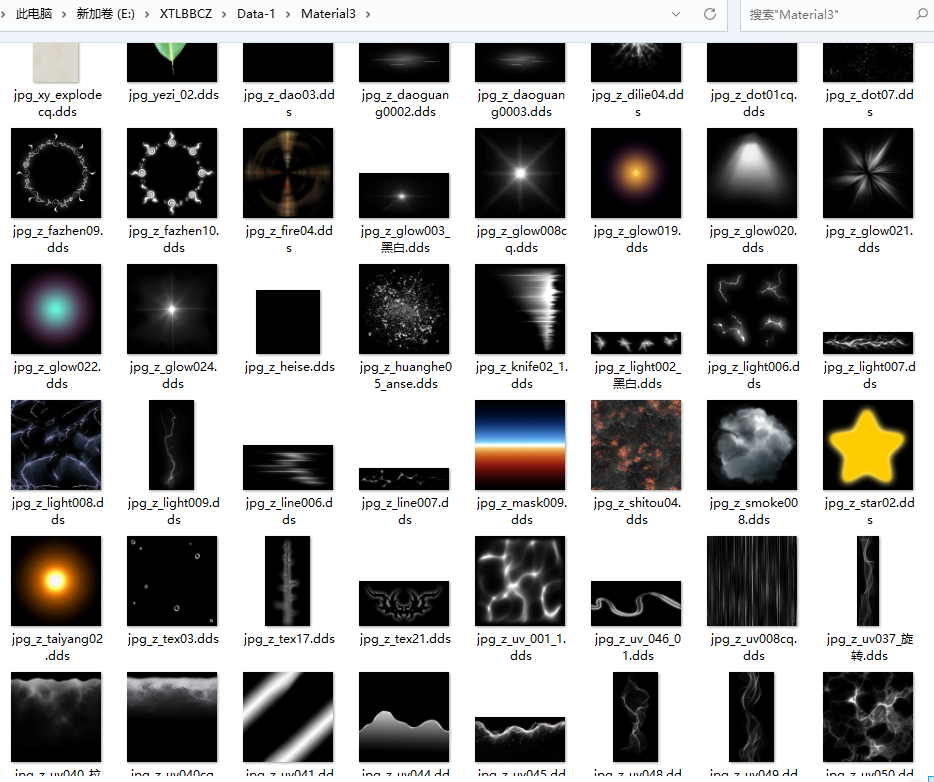Pick the teal glow jpg_z_glow022.dds file
This screenshot has width=934, height=782.
(x=56, y=309)
